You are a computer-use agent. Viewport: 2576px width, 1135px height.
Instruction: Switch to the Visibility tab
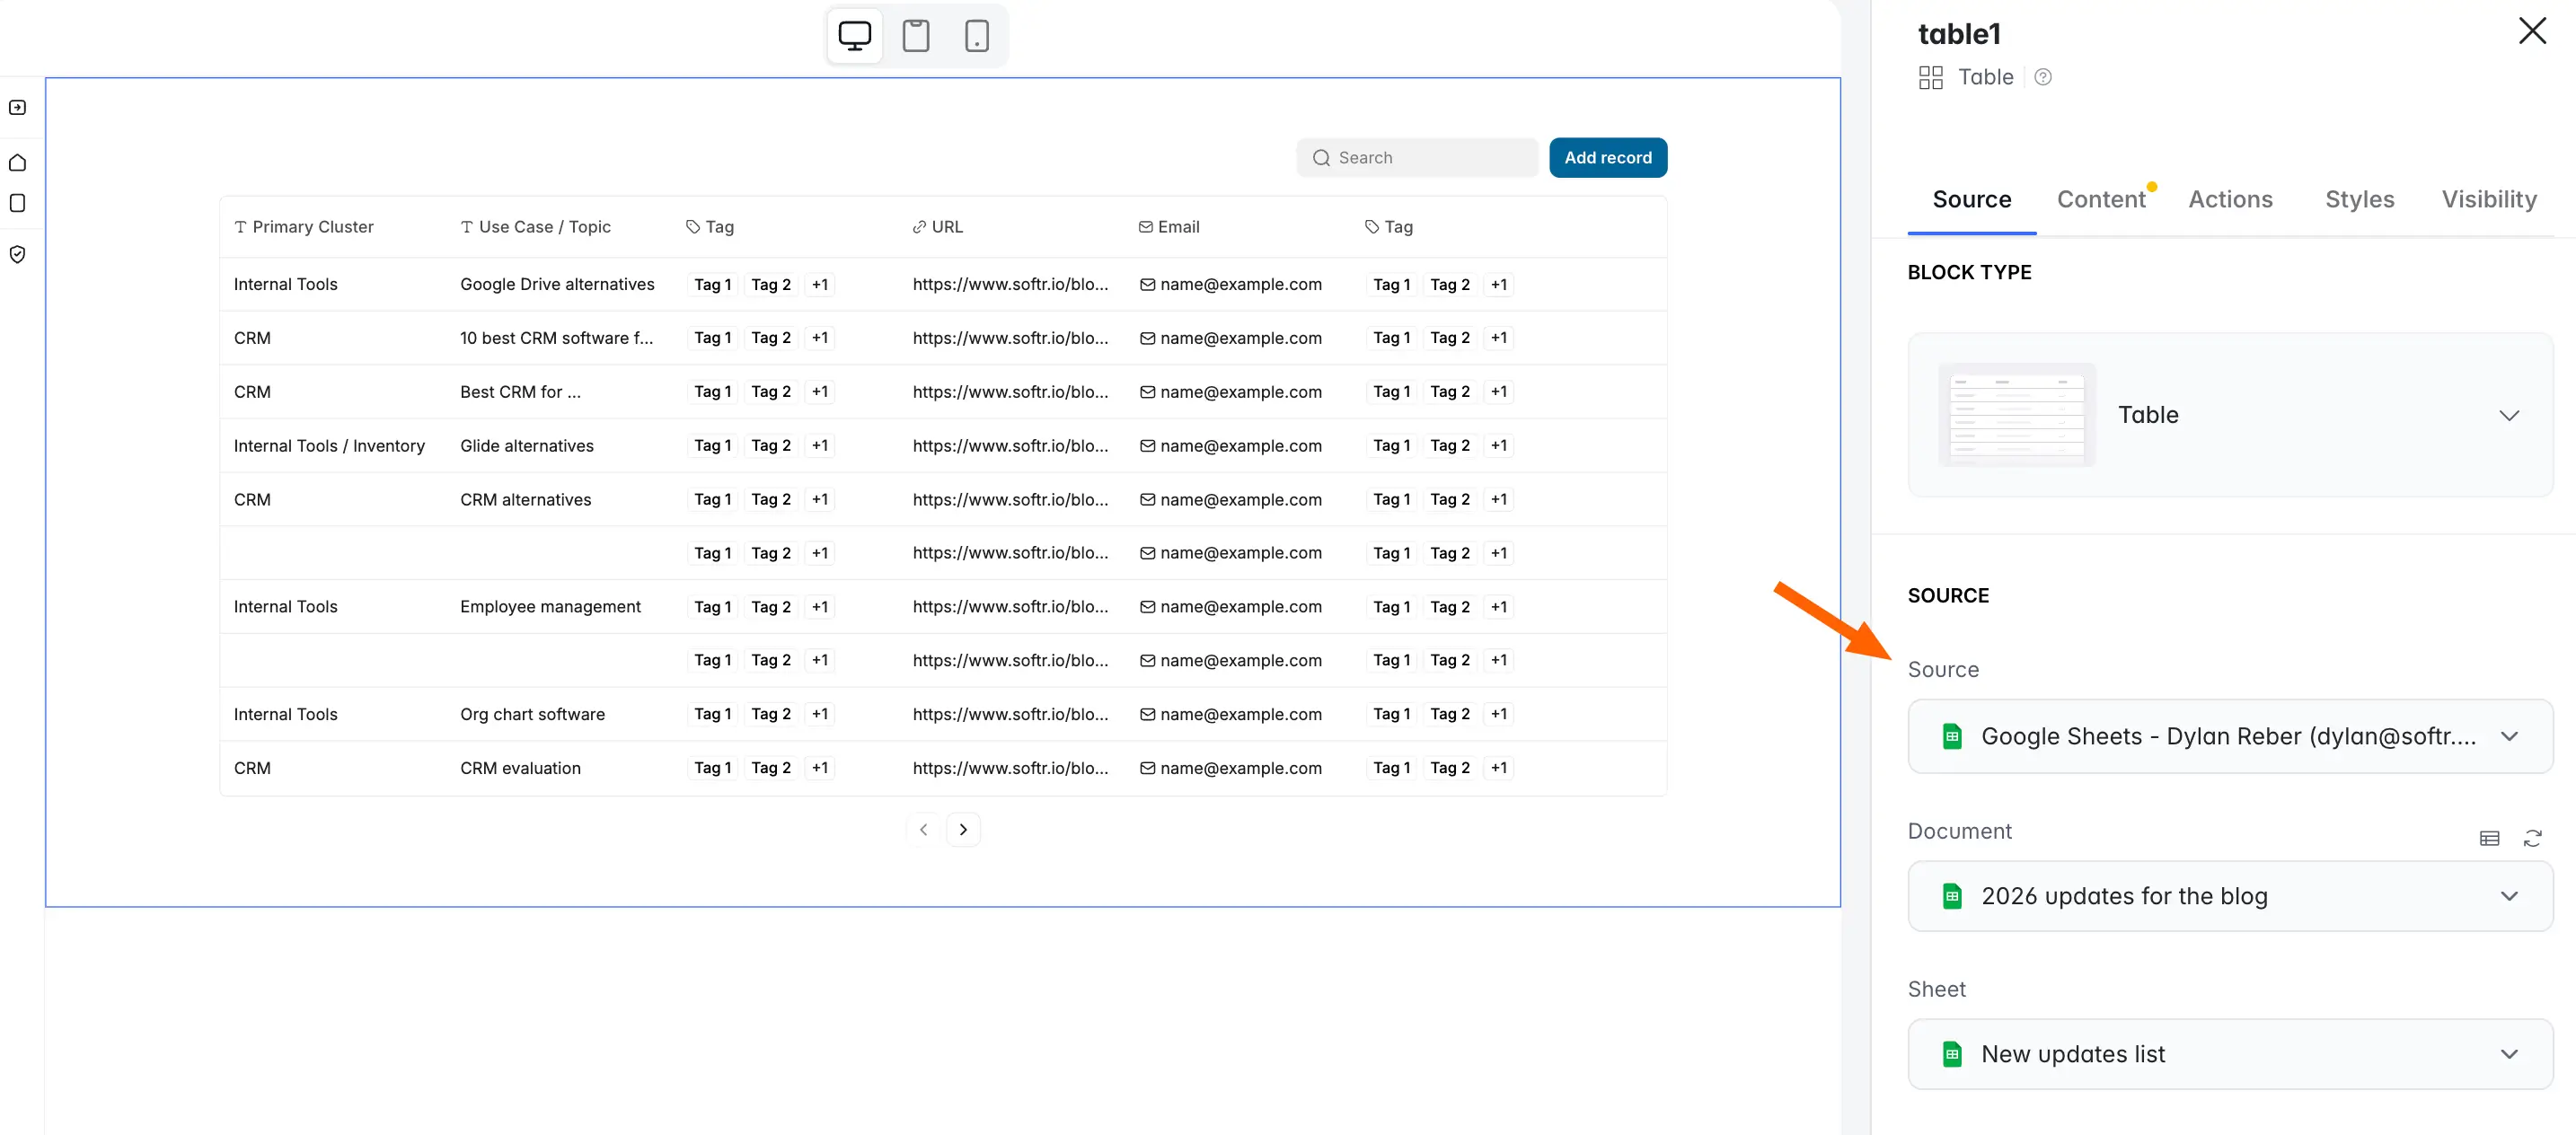pyautogui.click(x=2489, y=199)
